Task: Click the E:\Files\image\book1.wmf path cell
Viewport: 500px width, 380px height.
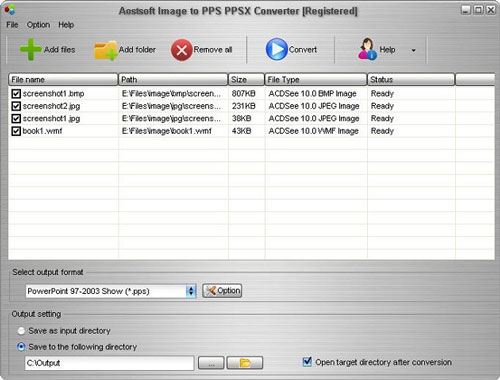Action: 167,131
